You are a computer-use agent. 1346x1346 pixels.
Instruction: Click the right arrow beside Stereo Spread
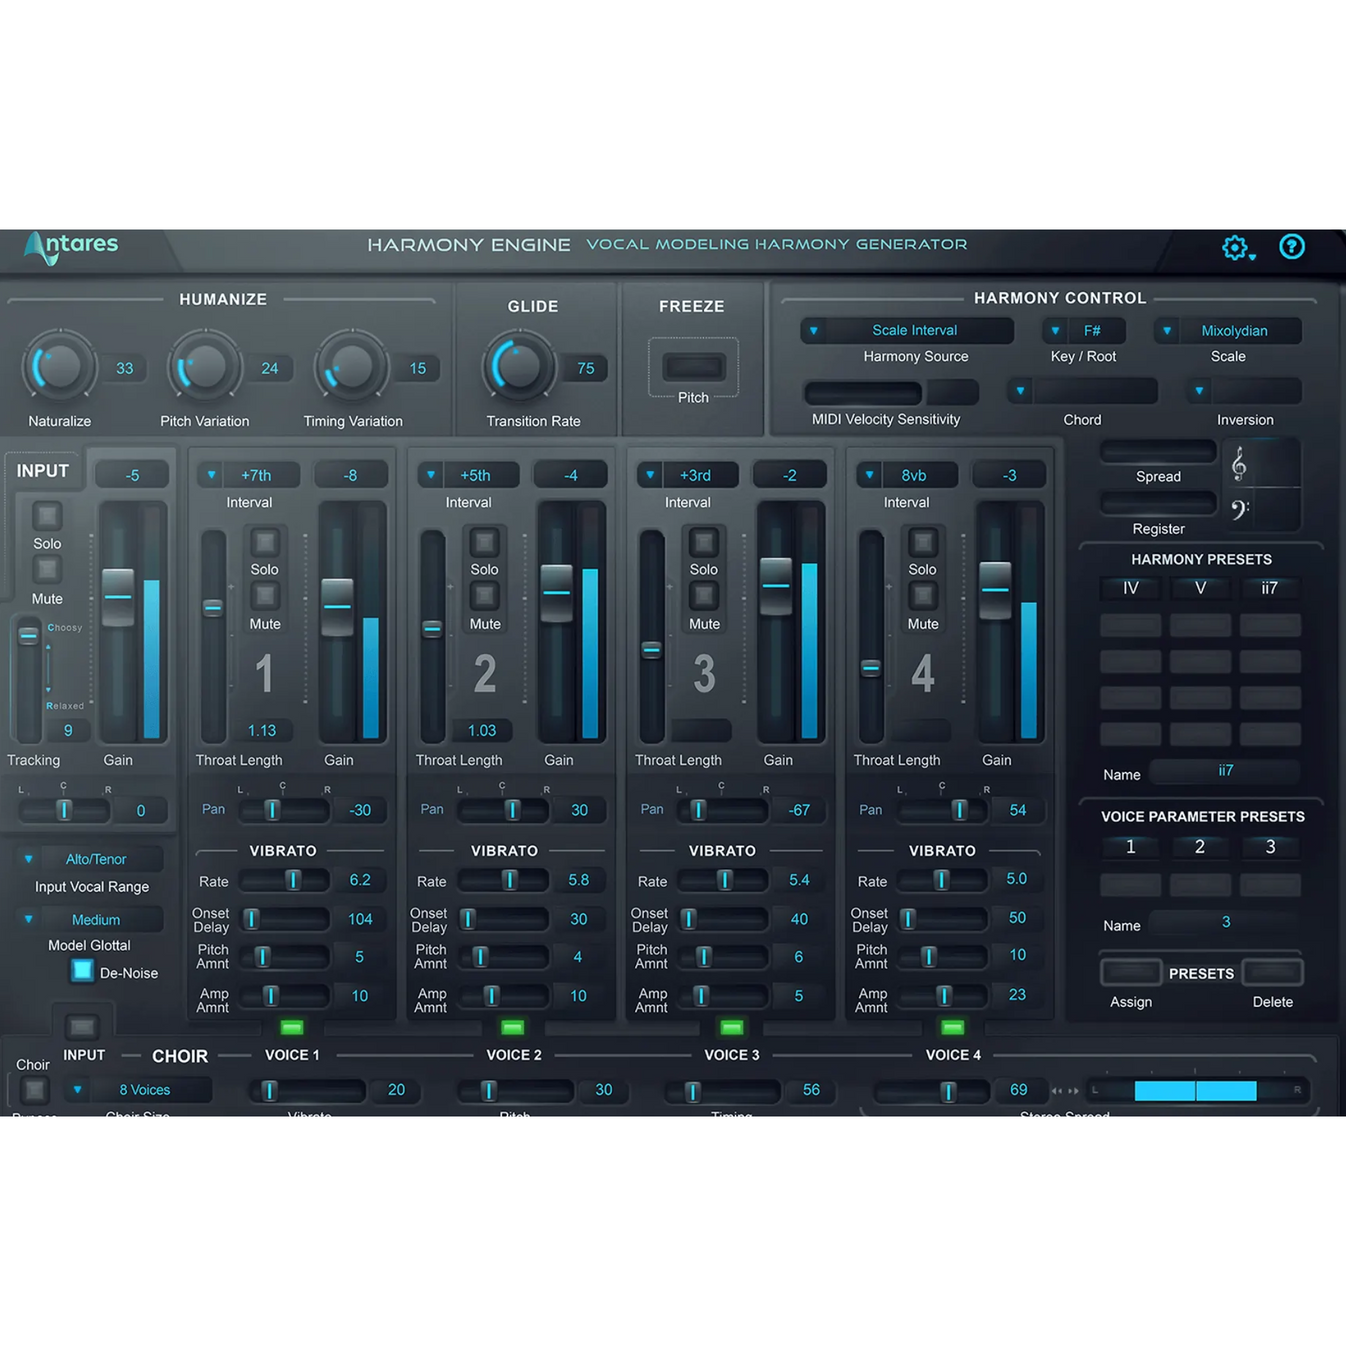click(1074, 1090)
